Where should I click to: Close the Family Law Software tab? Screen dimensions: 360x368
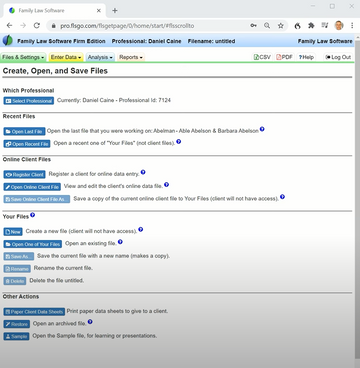click(99, 11)
